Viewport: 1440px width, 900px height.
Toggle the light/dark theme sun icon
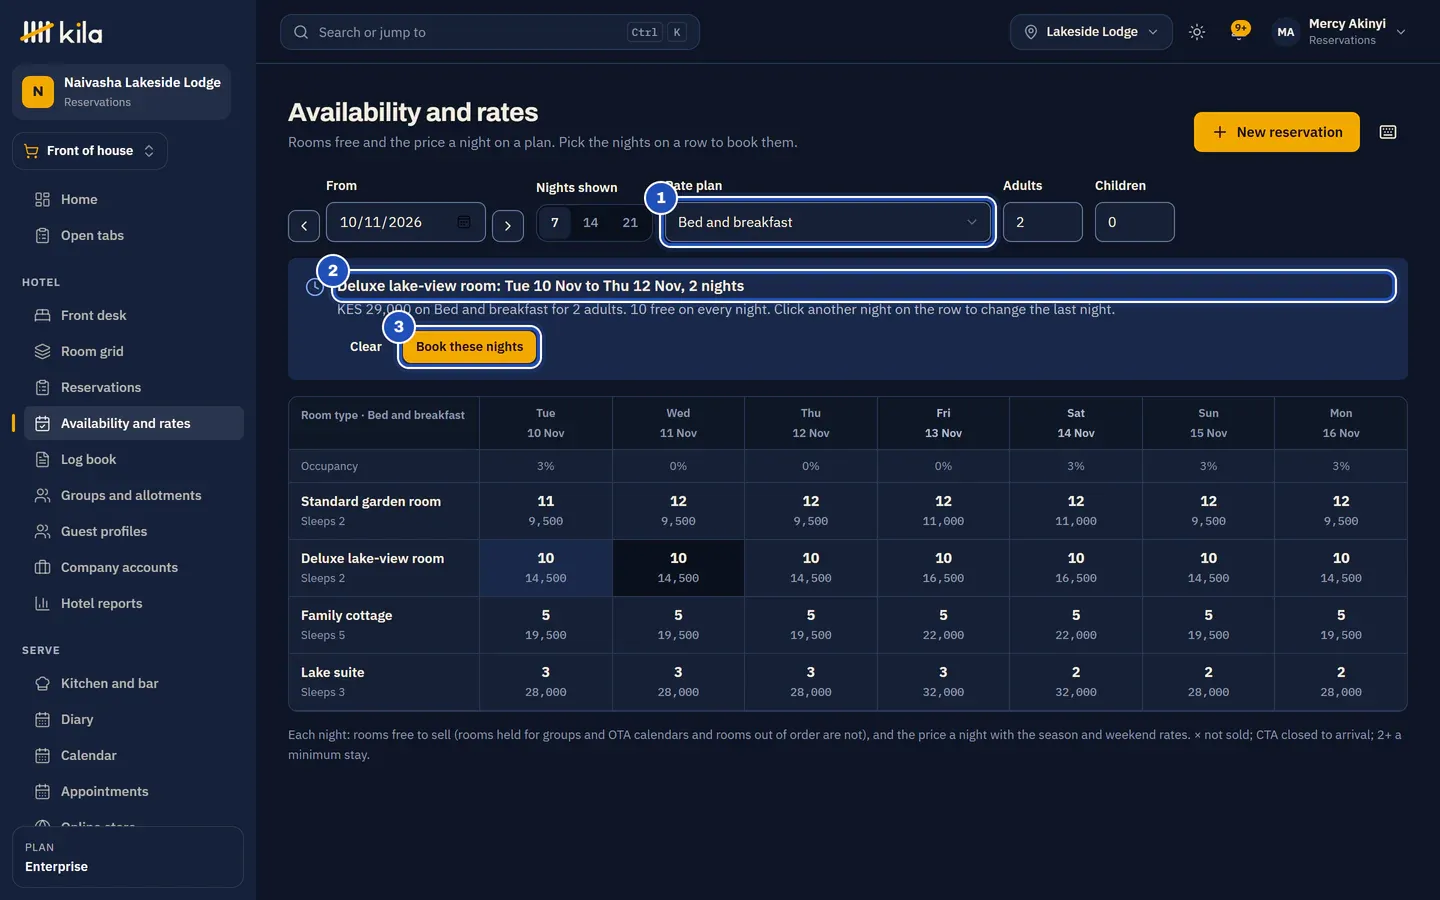tap(1197, 32)
